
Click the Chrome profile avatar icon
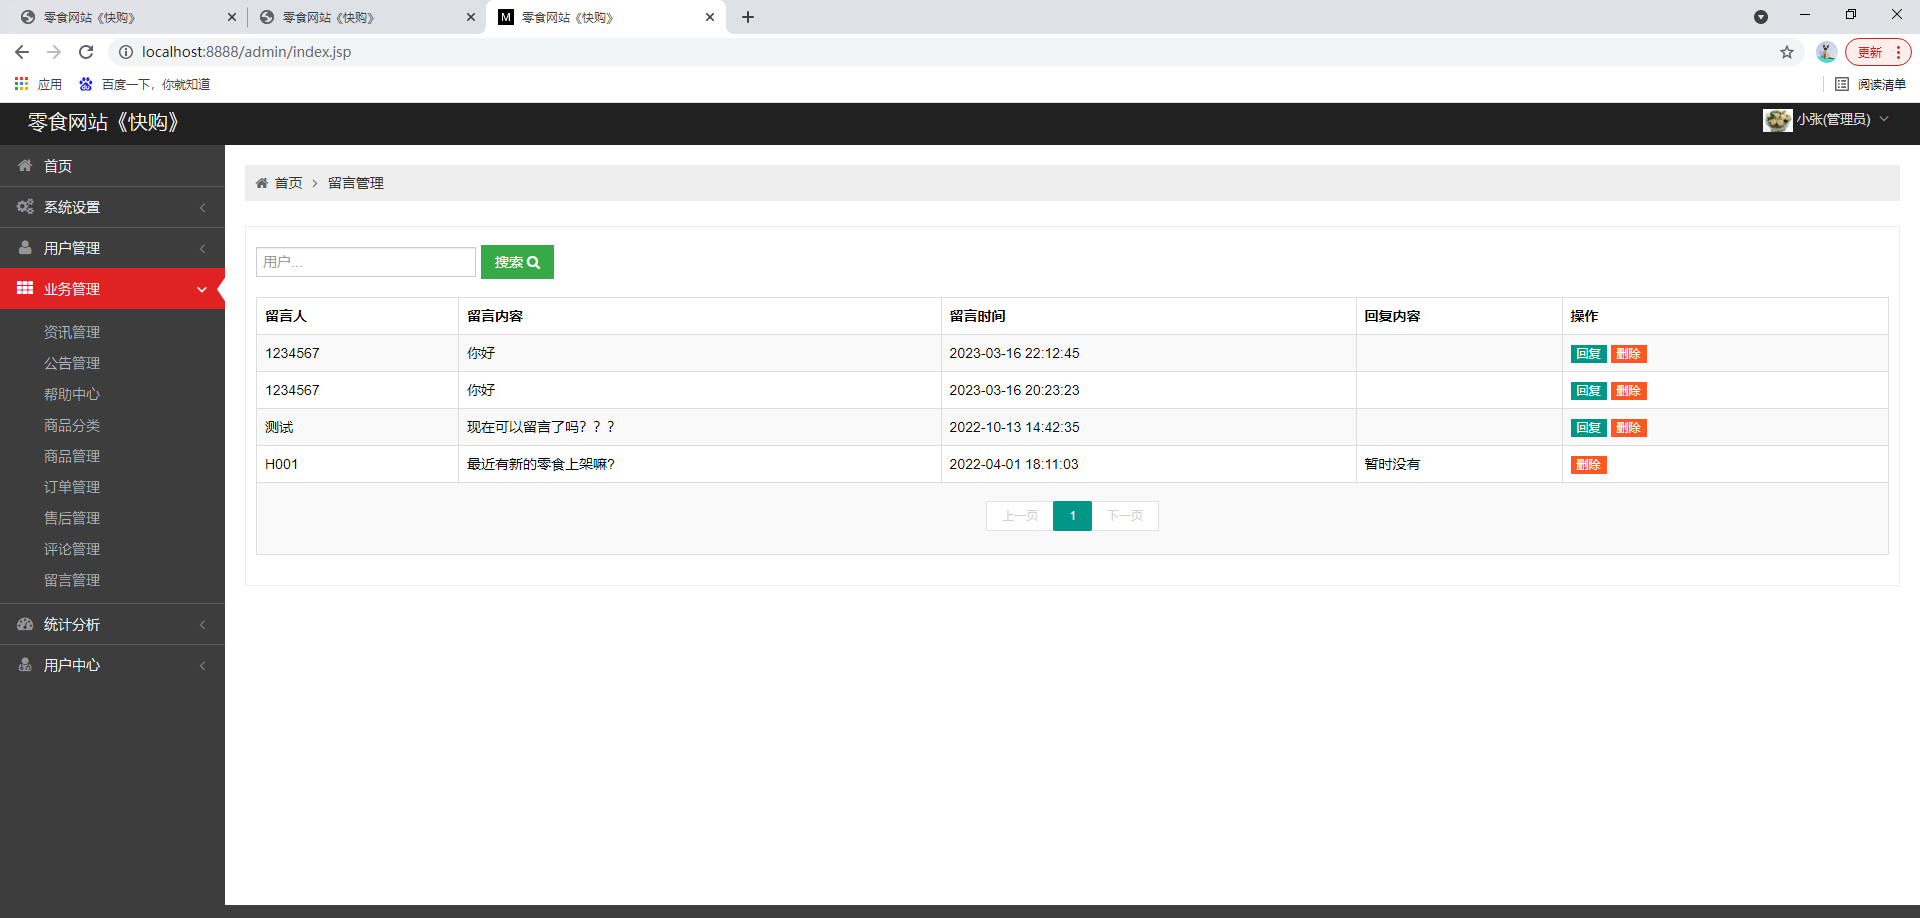pos(1826,52)
